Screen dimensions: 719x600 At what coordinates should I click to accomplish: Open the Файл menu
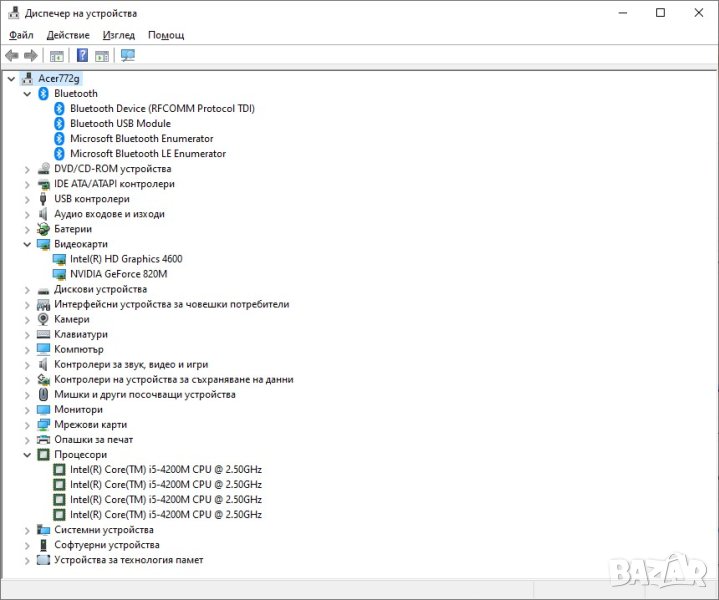[x=21, y=35]
